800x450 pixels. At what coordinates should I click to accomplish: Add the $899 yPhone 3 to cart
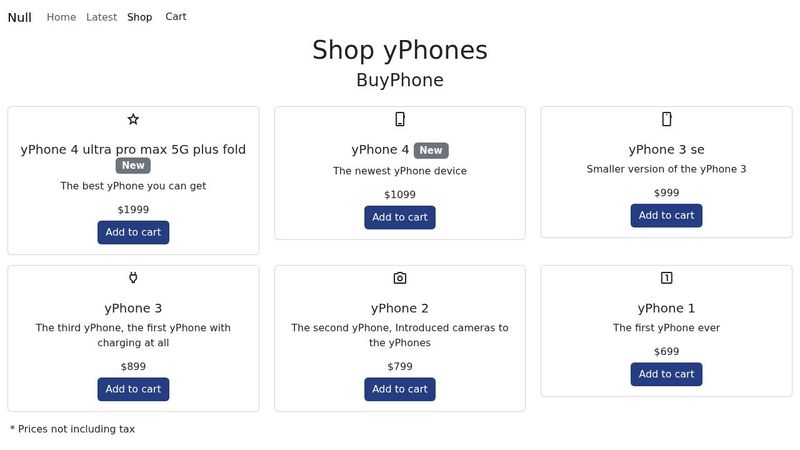133,389
